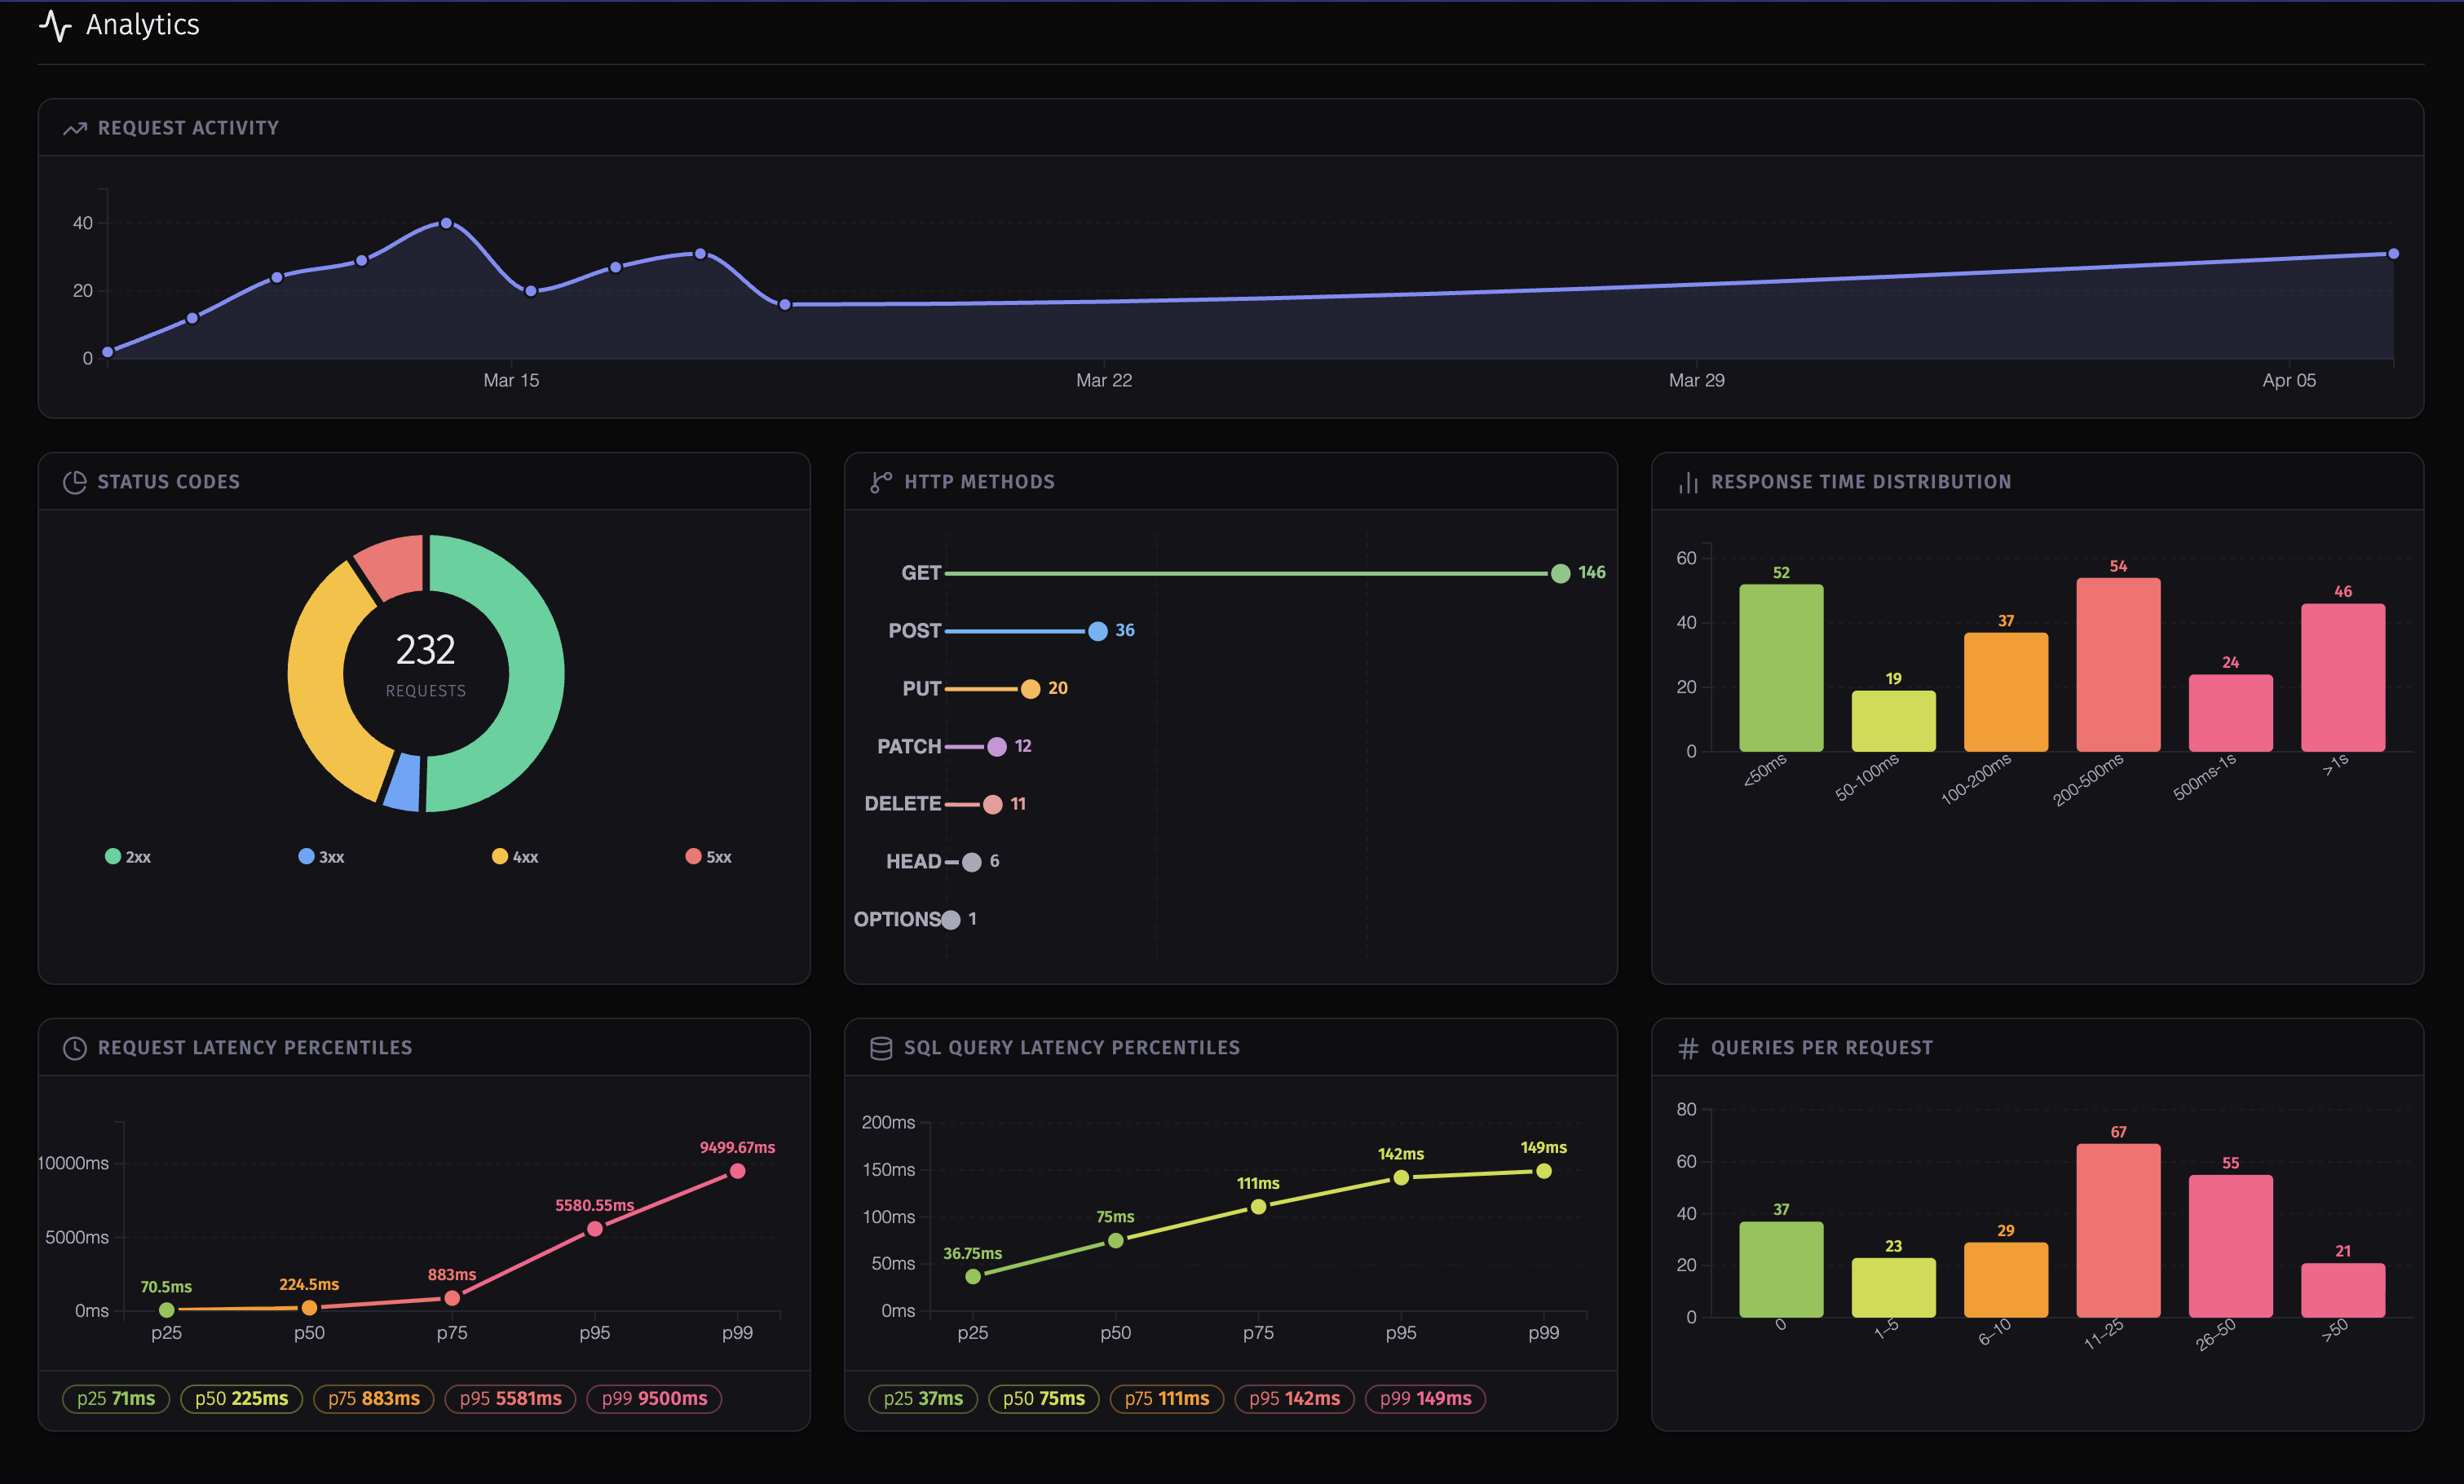Click the clock icon beside Request Latency Percentiles

pyautogui.click(x=76, y=1047)
